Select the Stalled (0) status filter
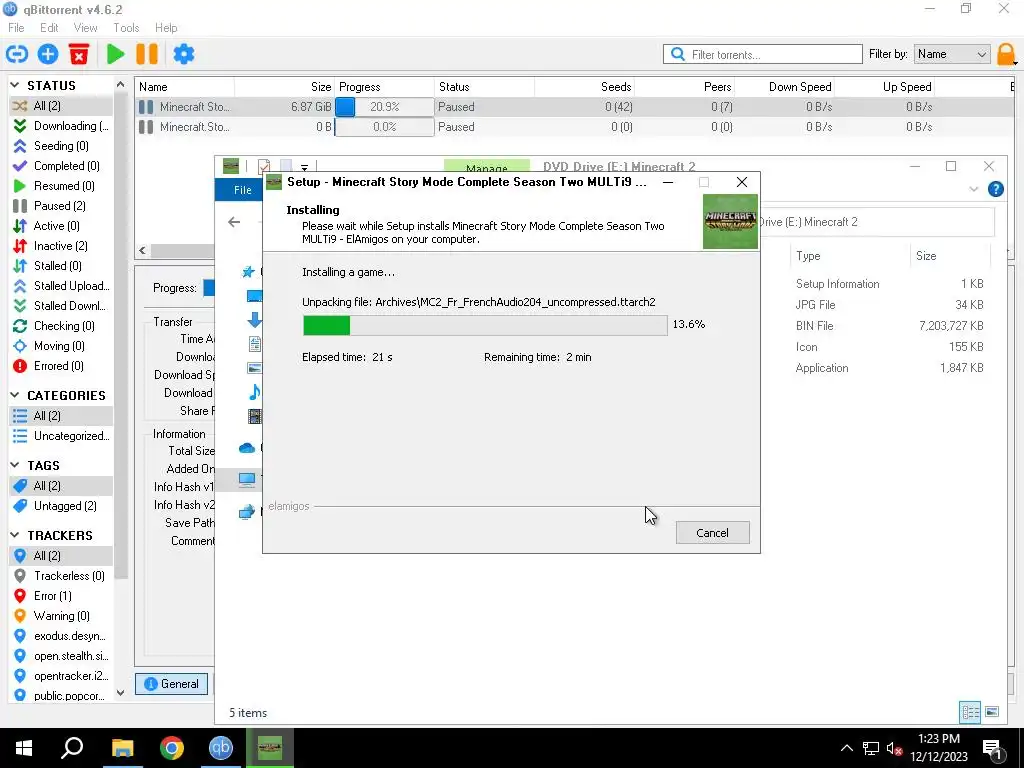 [x=61, y=266]
